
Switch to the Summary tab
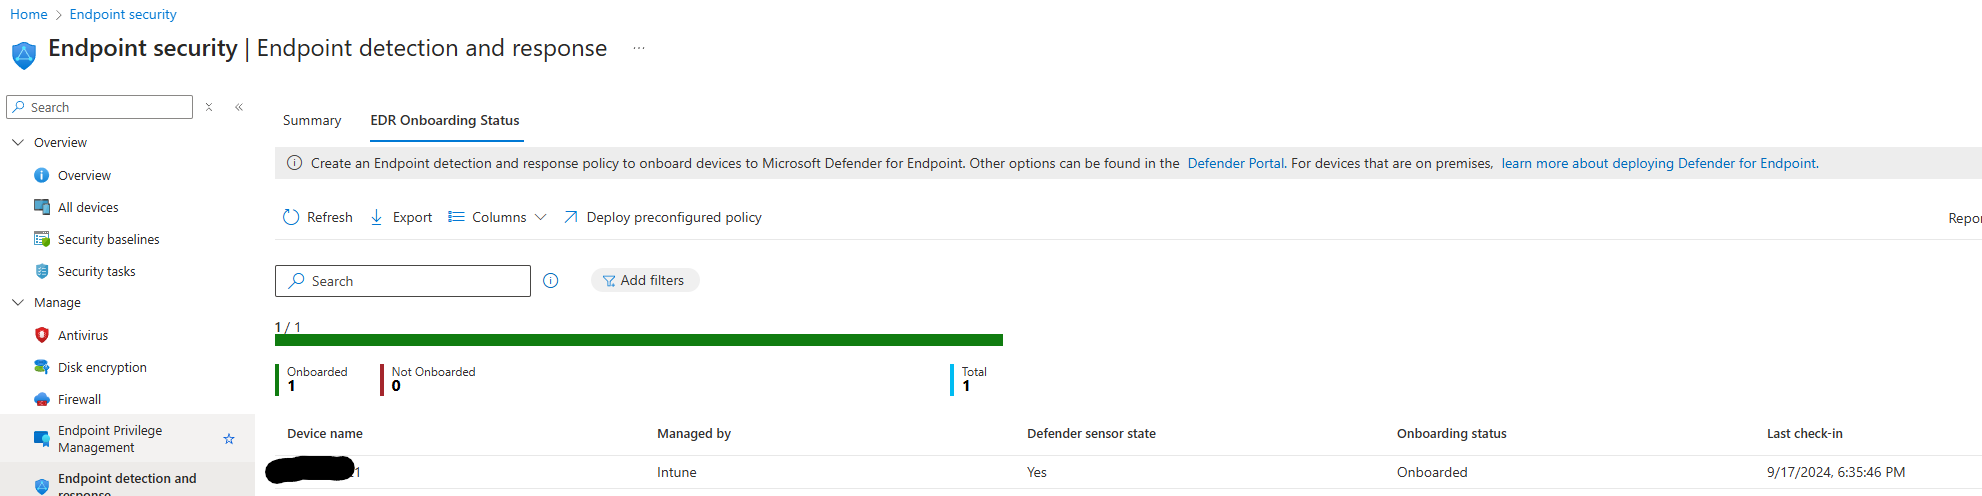click(x=312, y=120)
